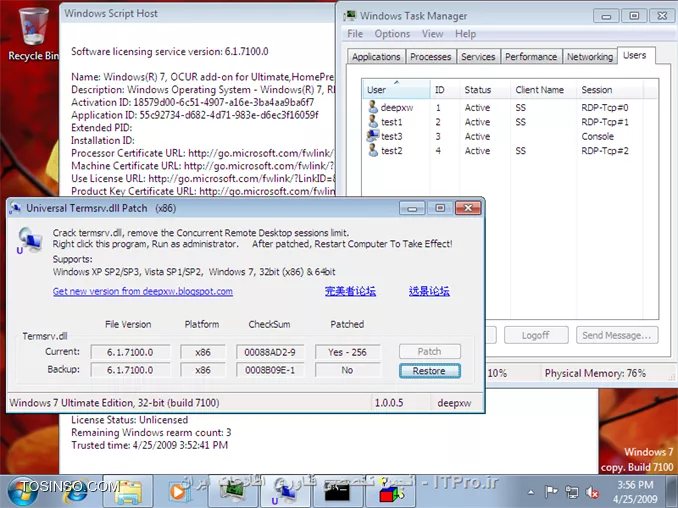Click the Logoff button

(x=536, y=335)
